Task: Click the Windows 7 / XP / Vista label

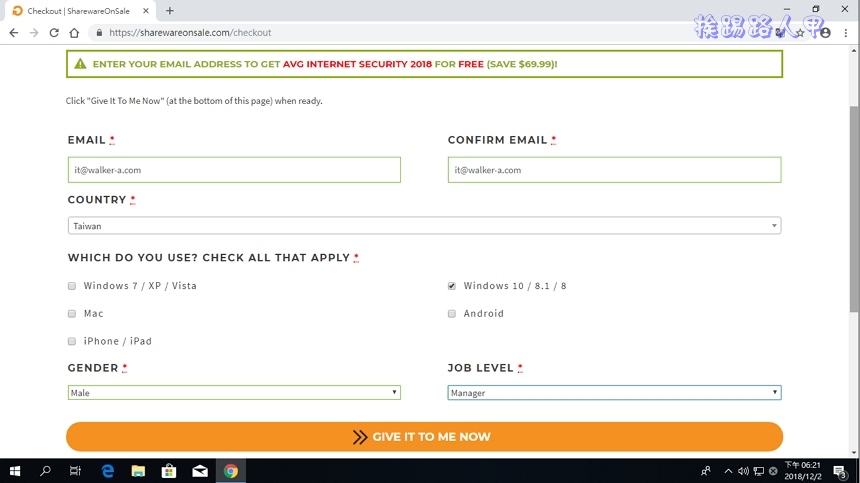Action: coord(140,286)
